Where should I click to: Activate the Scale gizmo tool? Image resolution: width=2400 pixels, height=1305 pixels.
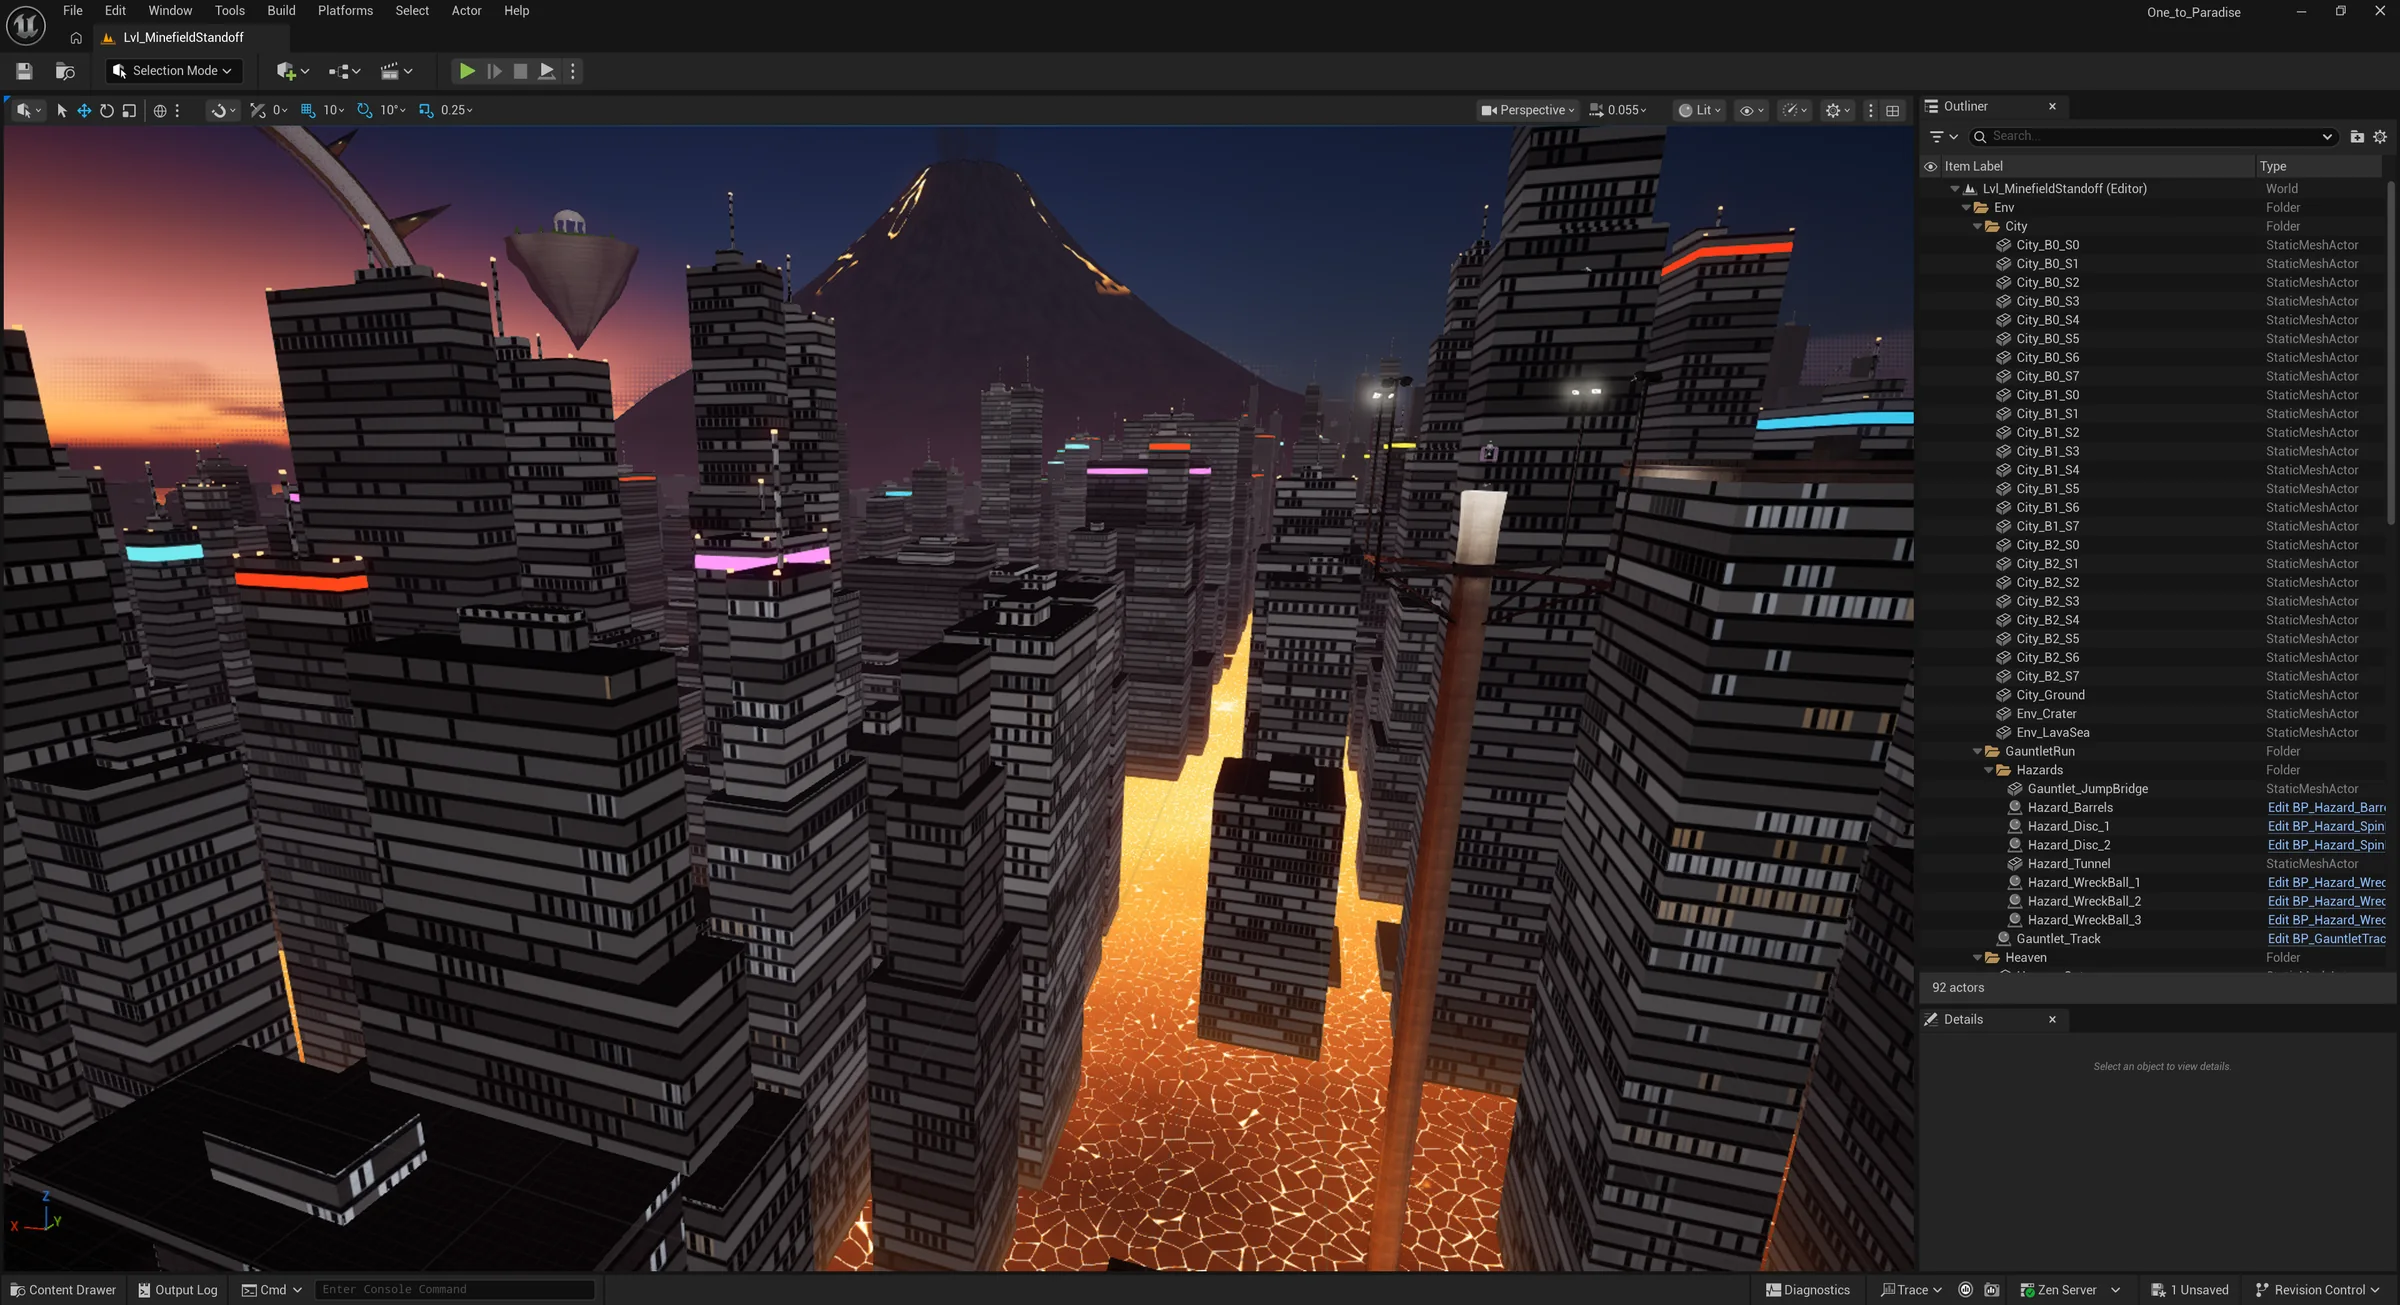[129, 110]
